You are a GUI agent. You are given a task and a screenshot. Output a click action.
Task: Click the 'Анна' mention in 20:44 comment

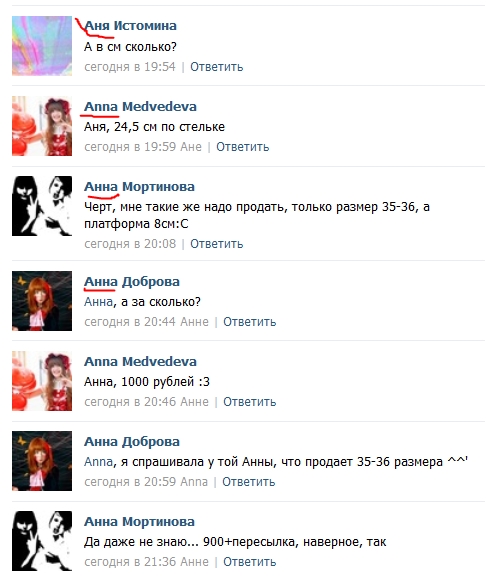click(x=98, y=302)
